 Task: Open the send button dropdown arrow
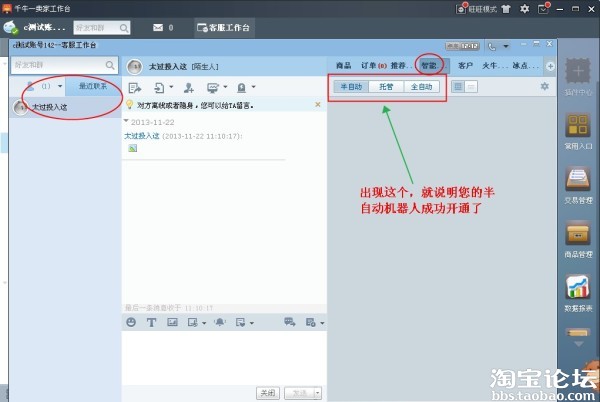pos(316,393)
